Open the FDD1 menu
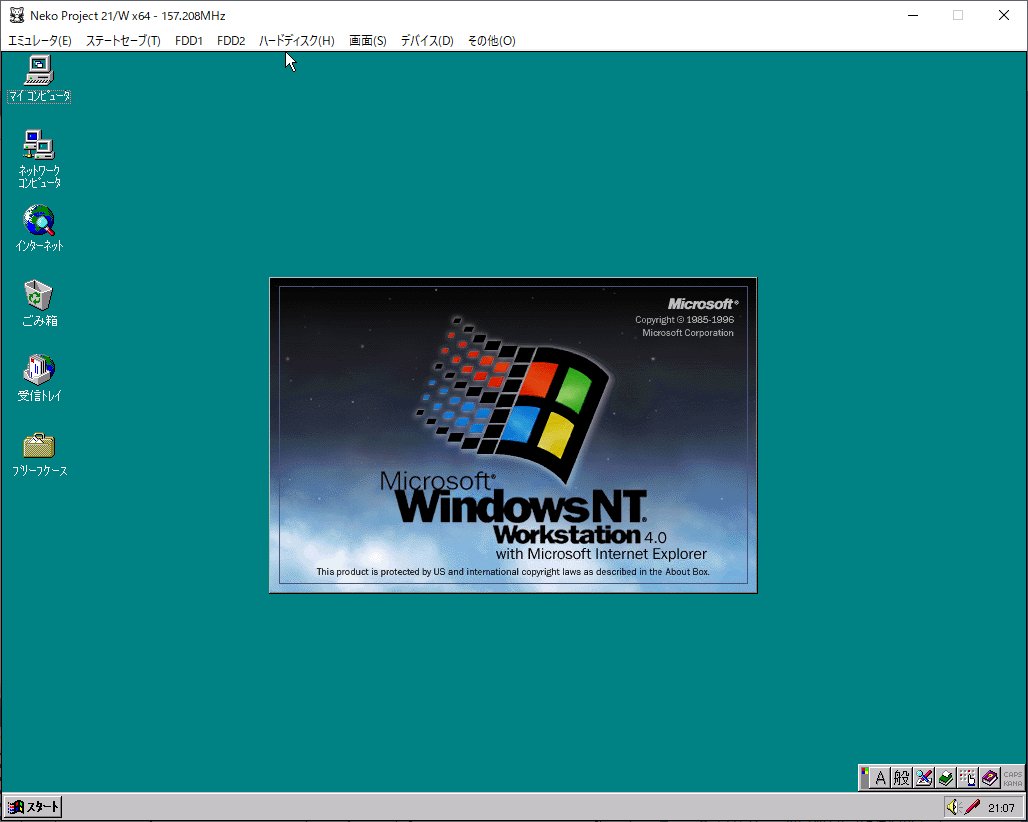Viewport: 1028px width, 822px height. point(189,41)
